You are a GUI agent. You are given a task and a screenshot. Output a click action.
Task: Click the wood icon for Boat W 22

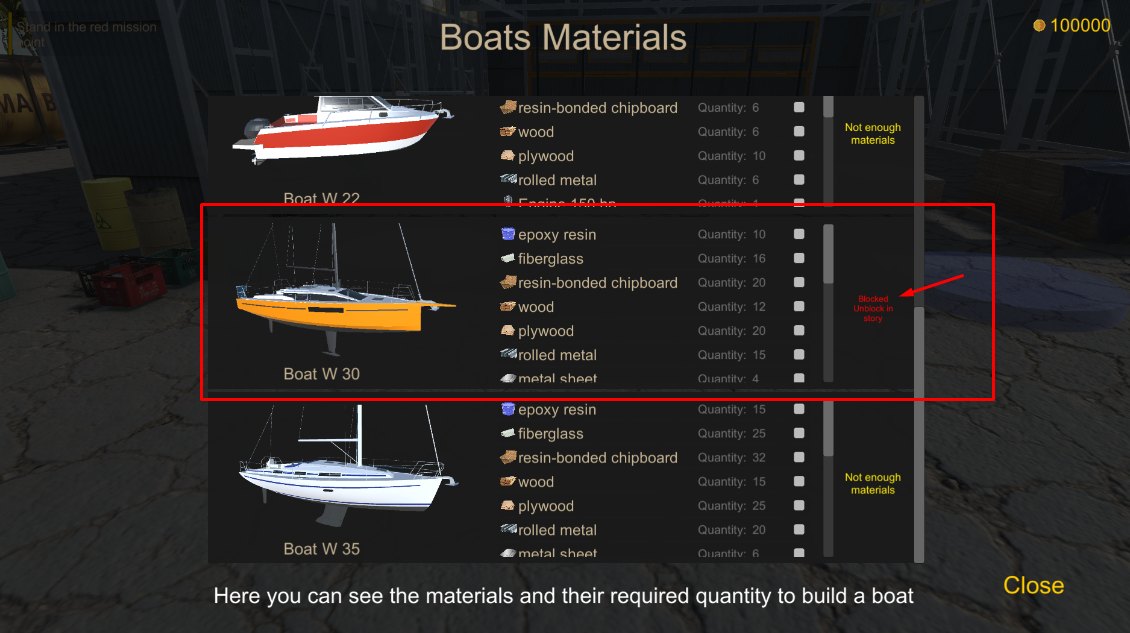[x=508, y=132]
